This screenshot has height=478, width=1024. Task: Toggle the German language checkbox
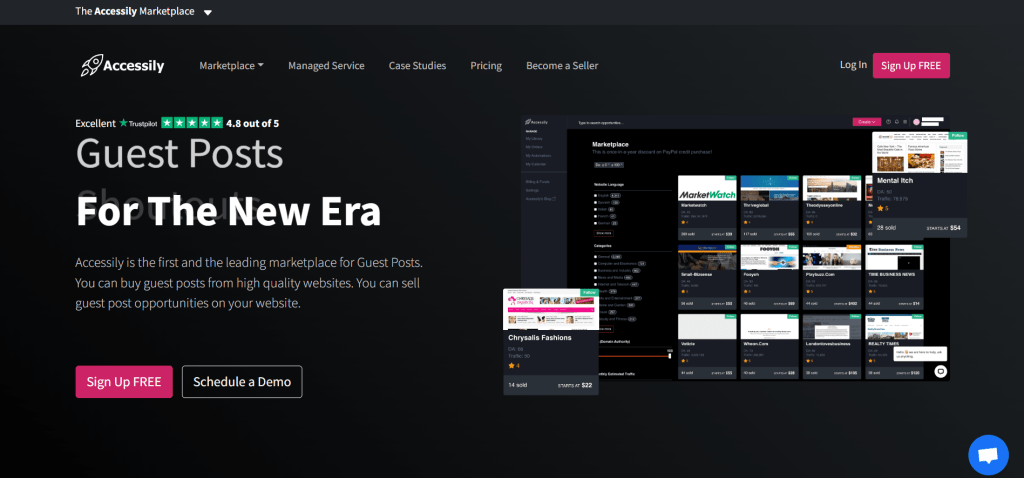click(x=596, y=223)
